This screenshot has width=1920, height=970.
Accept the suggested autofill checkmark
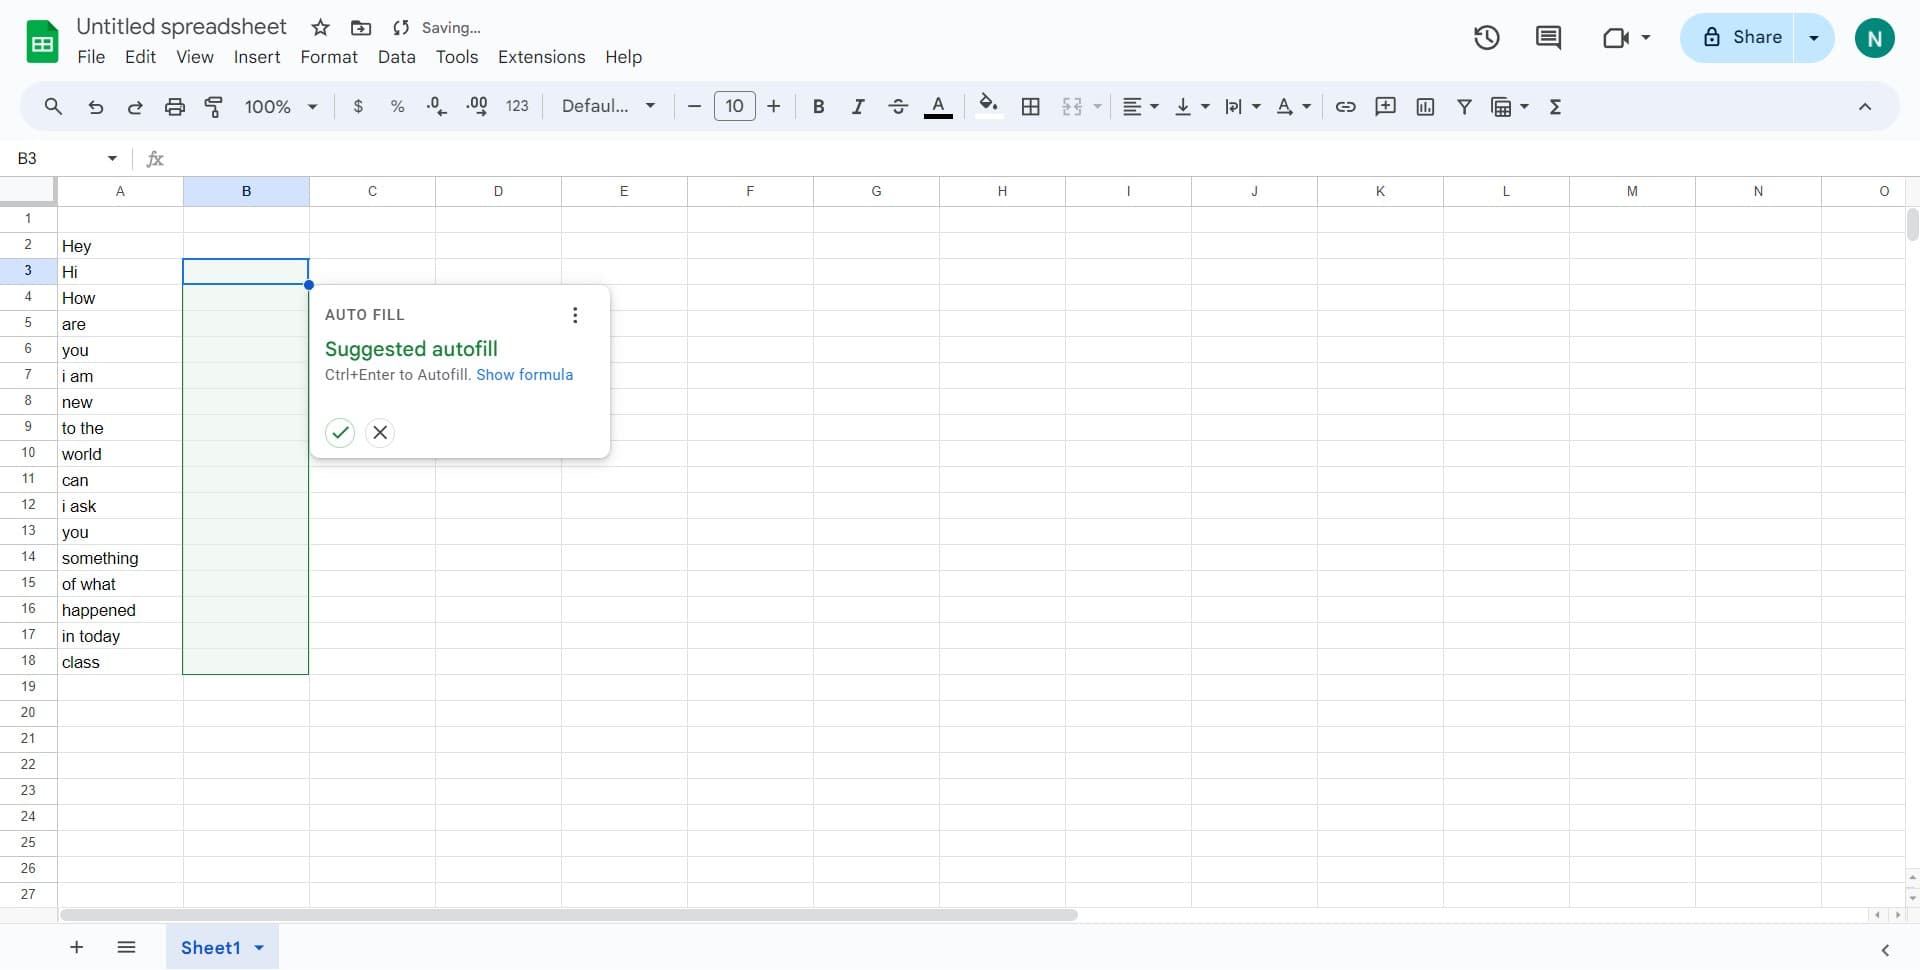[x=340, y=433]
